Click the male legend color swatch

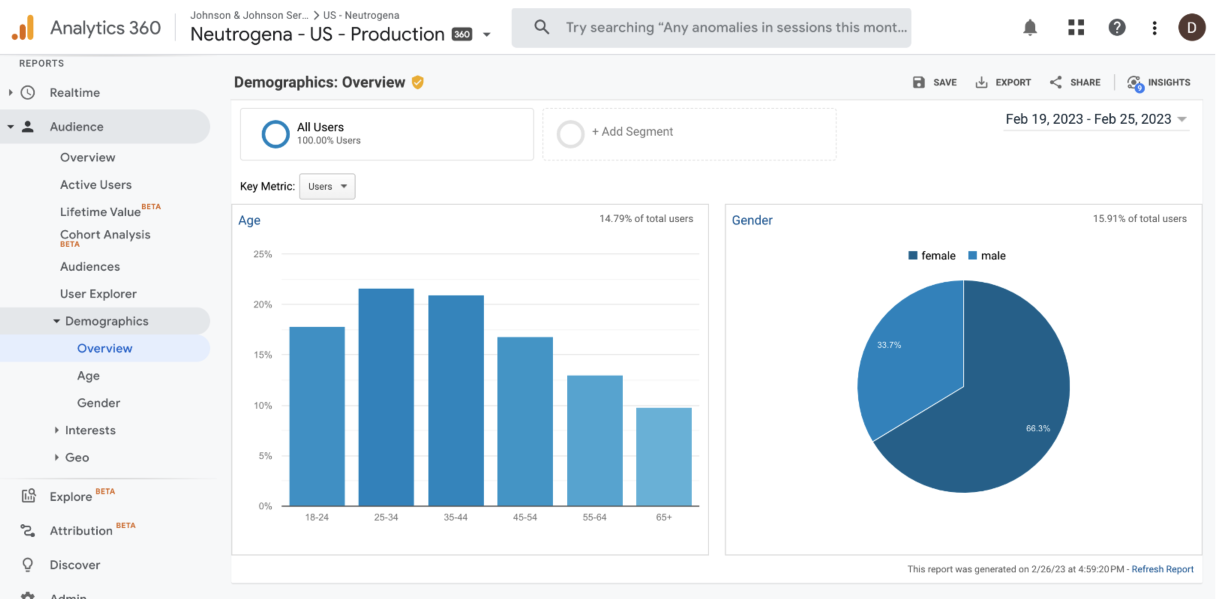point(972,256)
